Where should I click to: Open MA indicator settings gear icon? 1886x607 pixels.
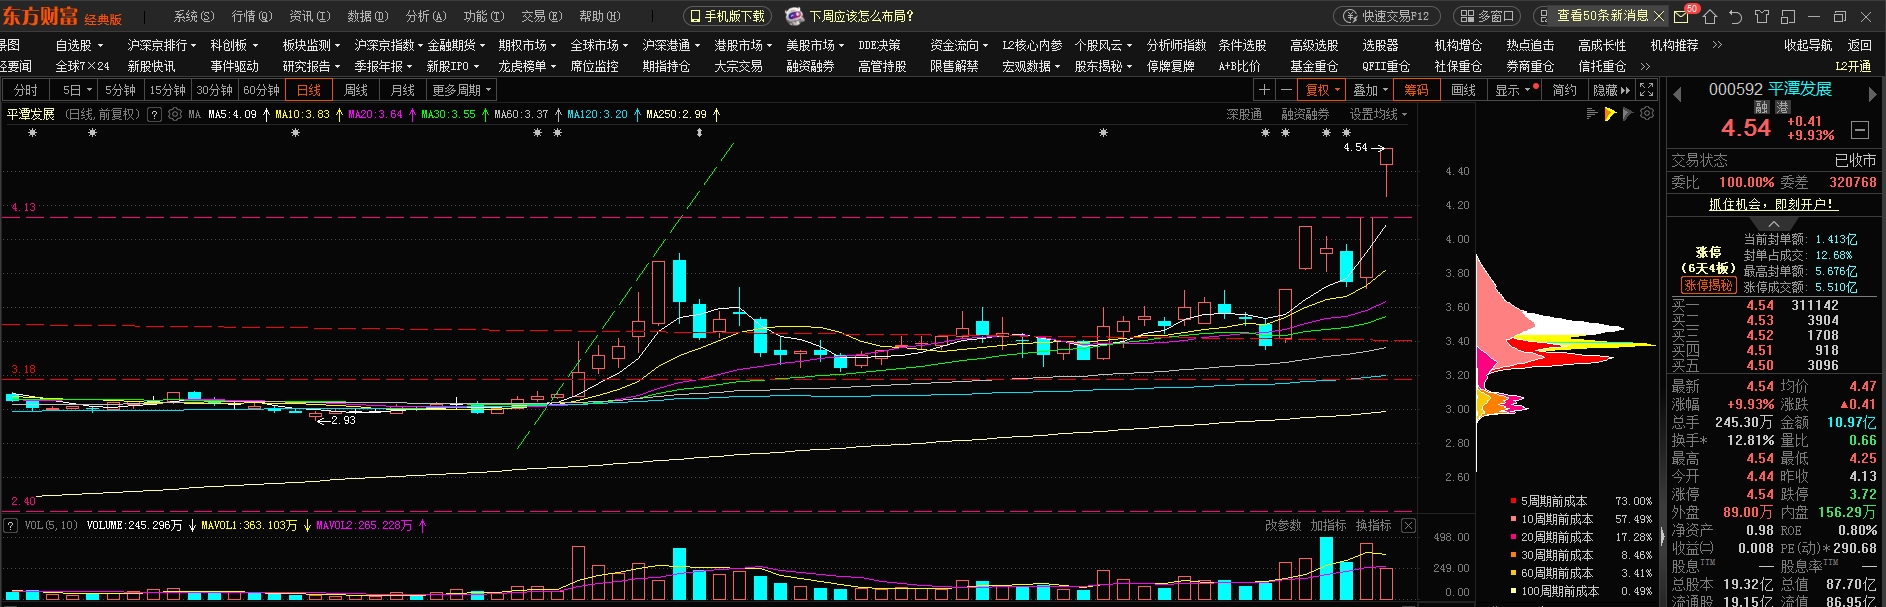coord(175,114)
